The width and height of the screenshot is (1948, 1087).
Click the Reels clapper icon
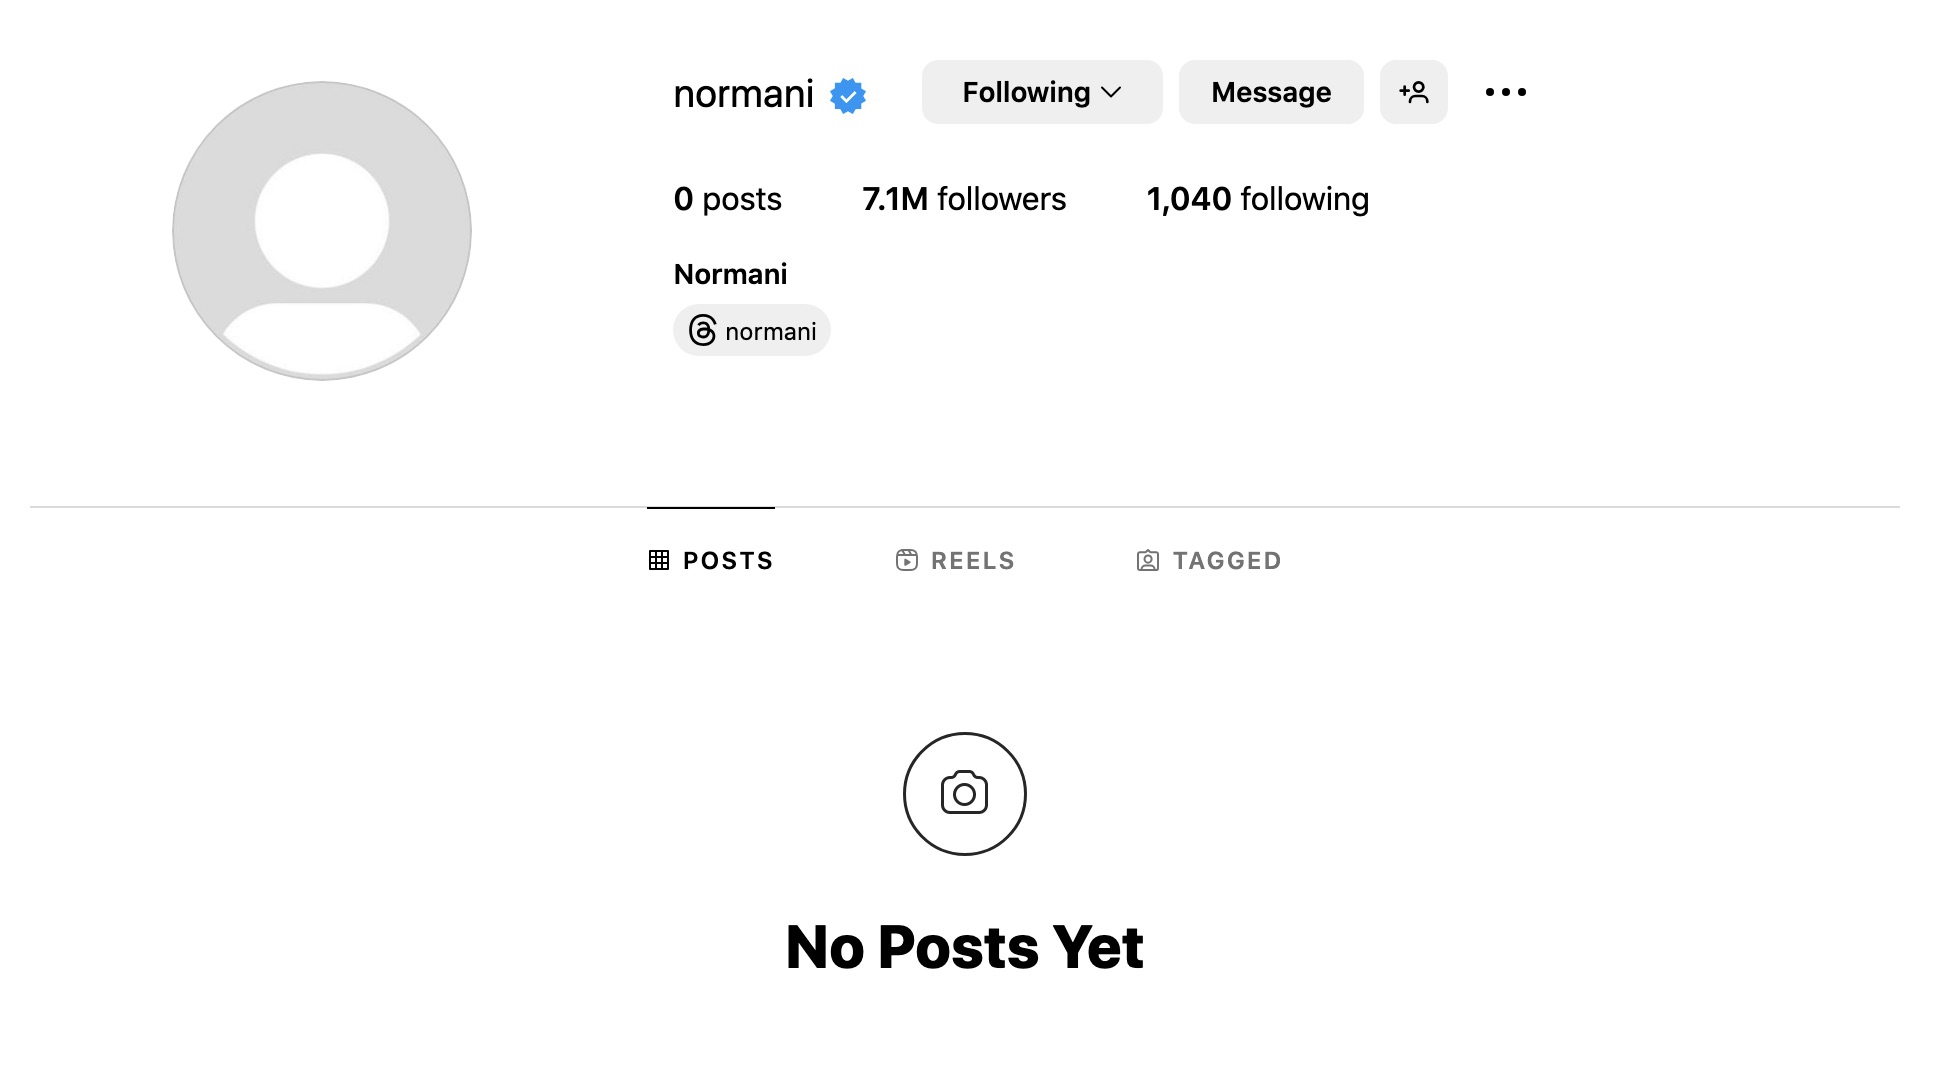(907, 560)
